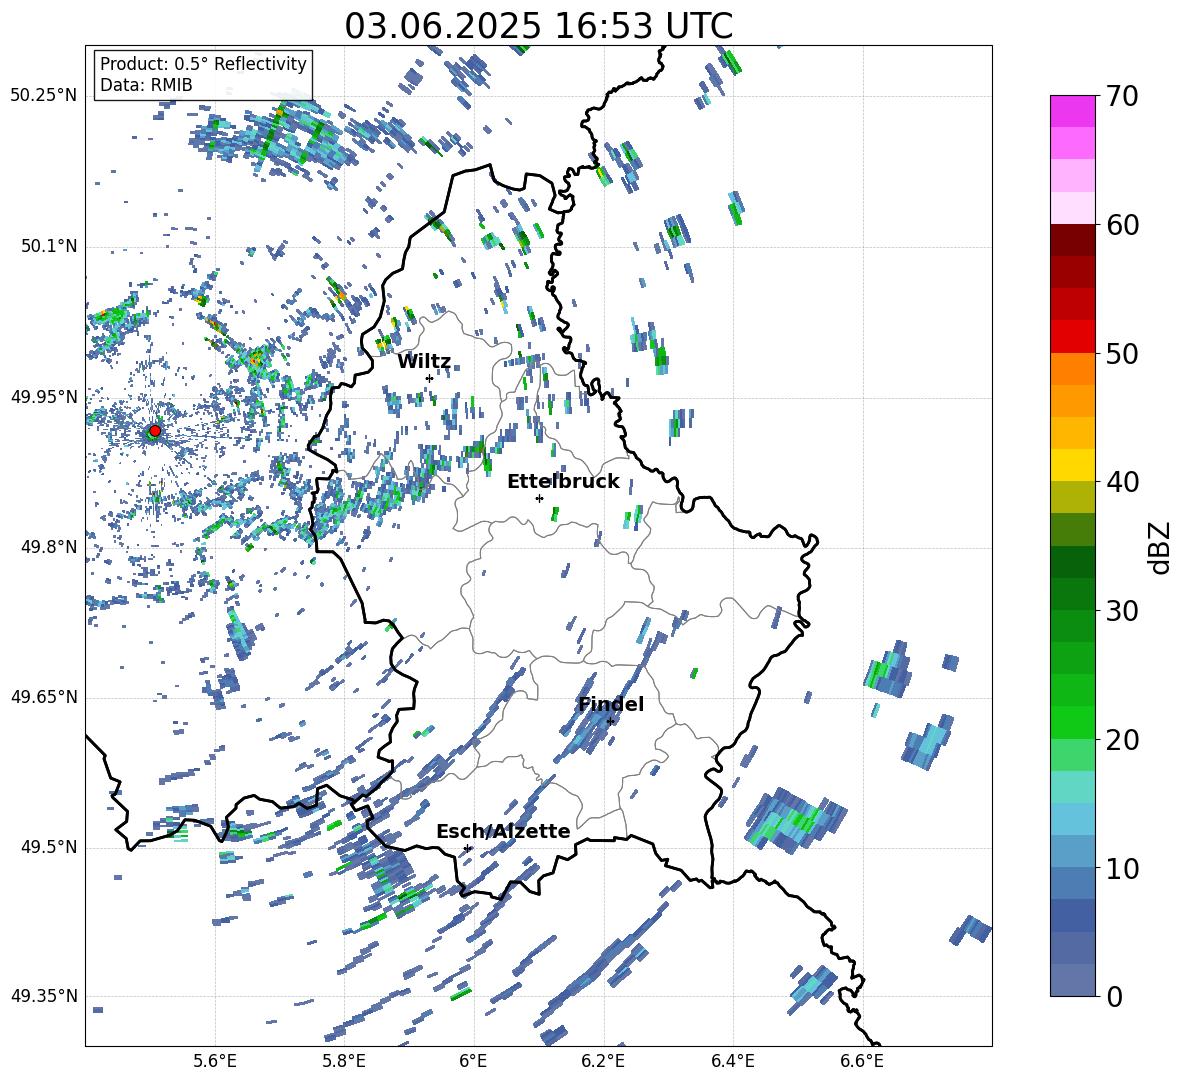Click the 49.95°N latitude label
This screenshot has width=1184, height=1081.
[x=44, y=397]
